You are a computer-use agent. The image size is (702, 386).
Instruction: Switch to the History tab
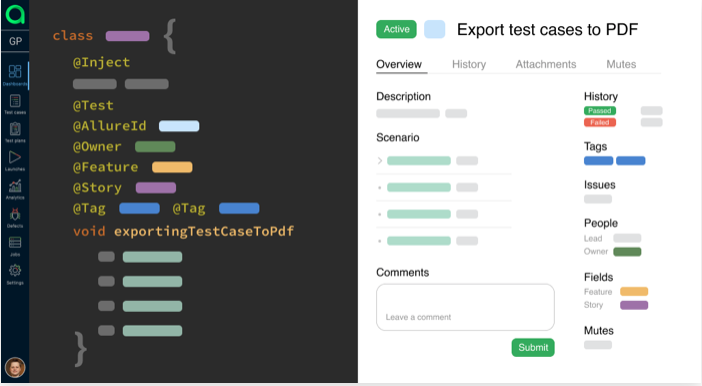[x=469, y=64]
